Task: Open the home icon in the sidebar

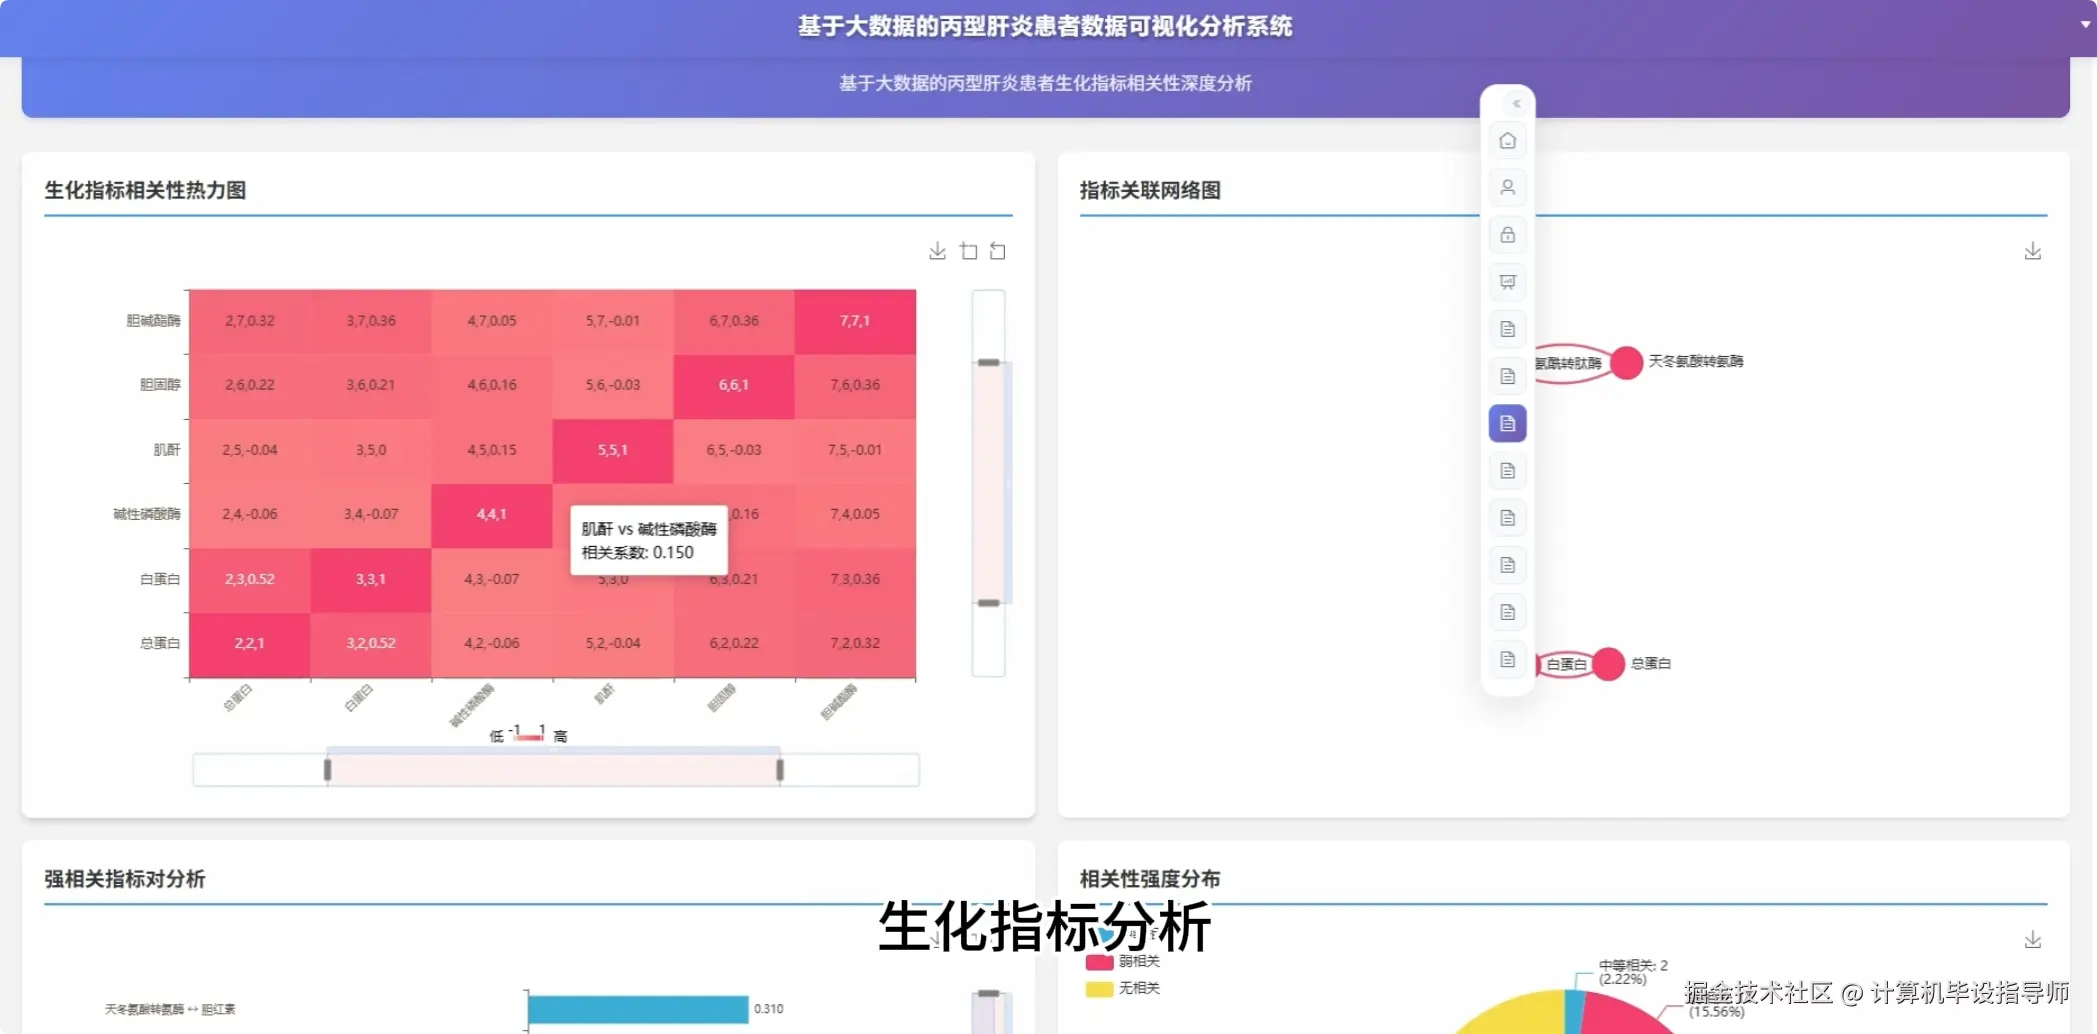Action: pyautogui.click(x=1507, y=141)
